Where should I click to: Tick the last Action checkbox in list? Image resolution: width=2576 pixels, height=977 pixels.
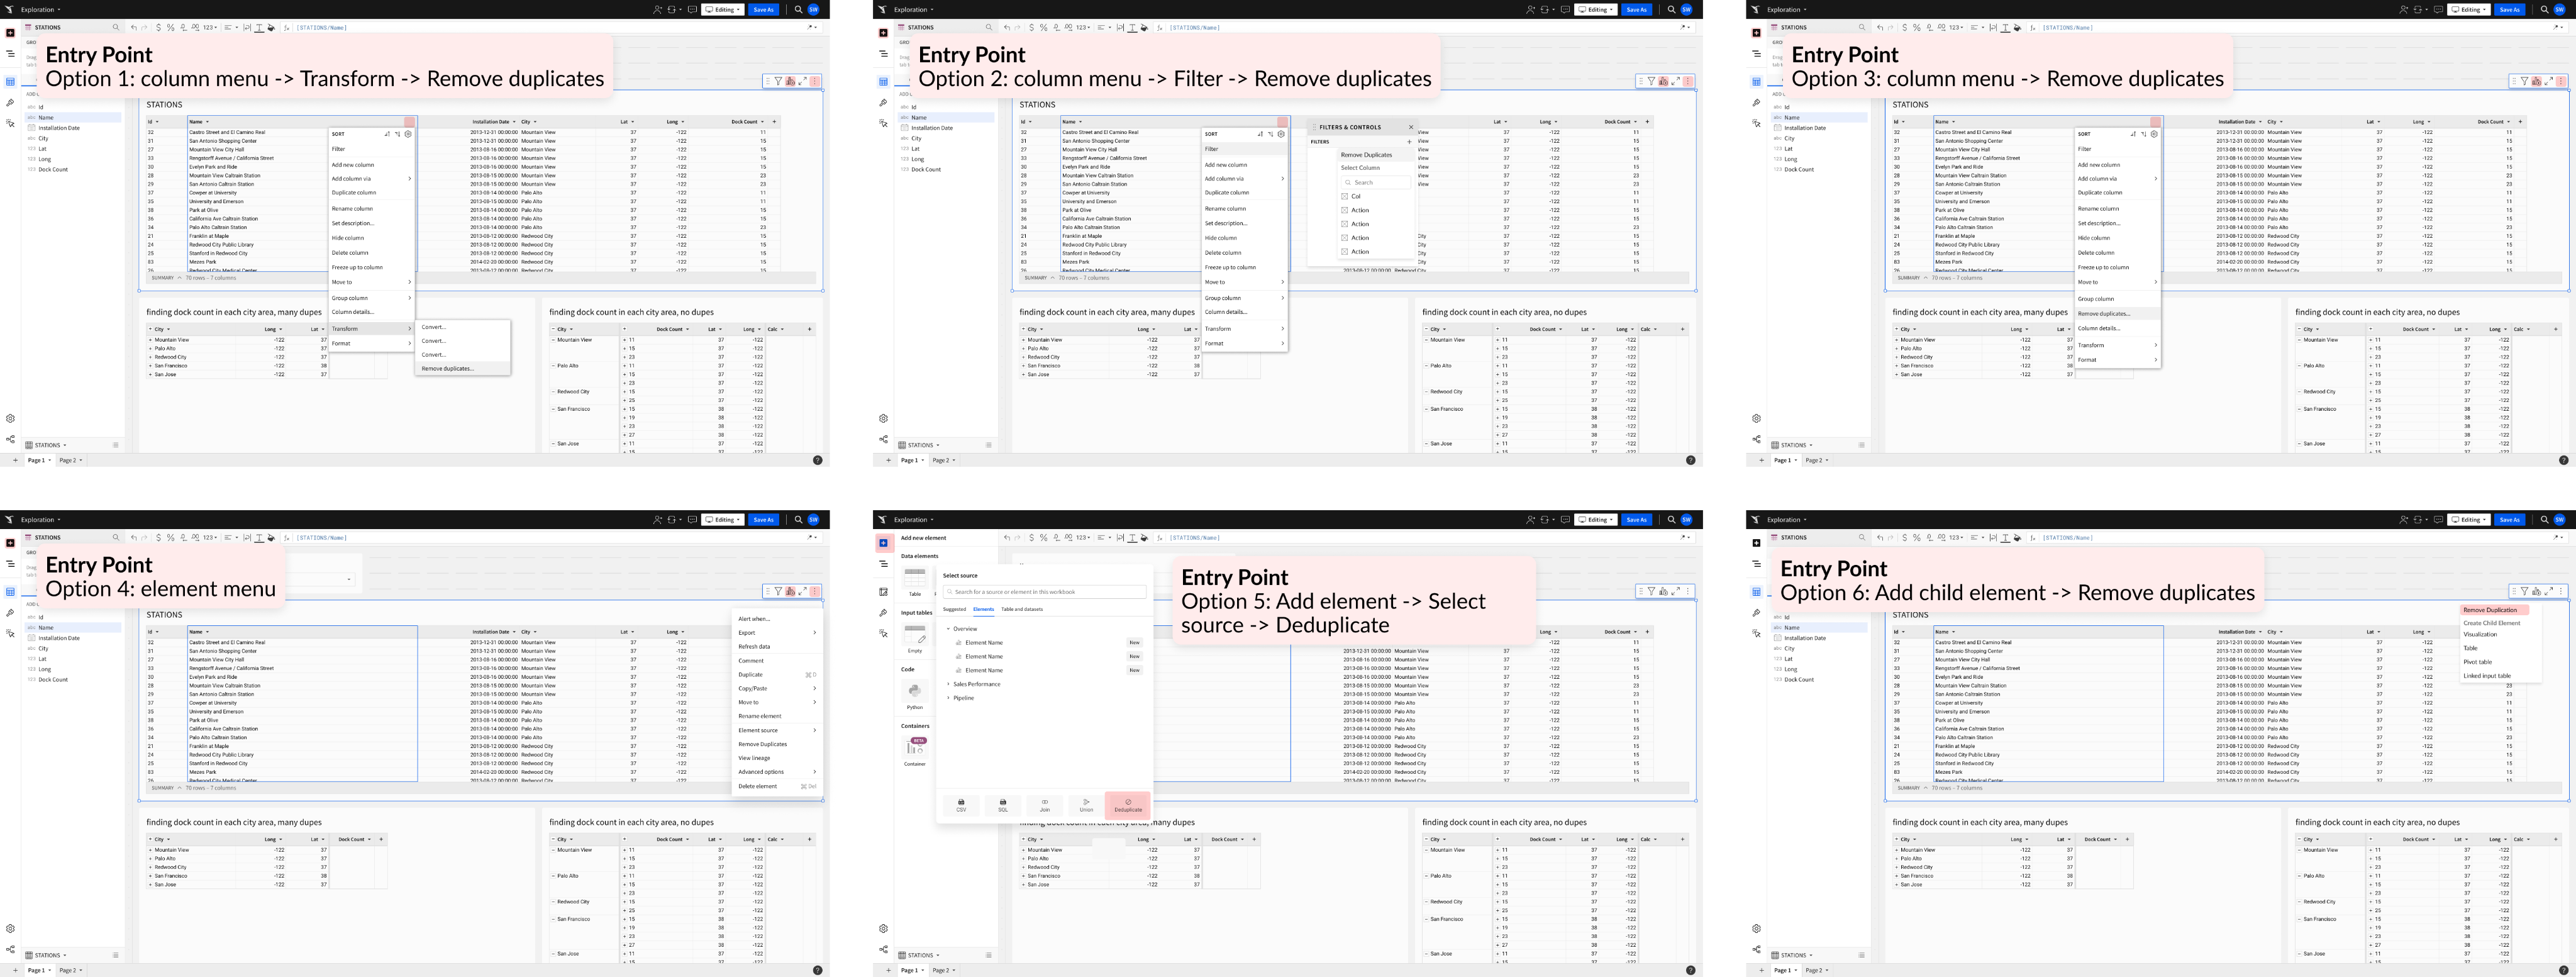(x=1344, y=251)
